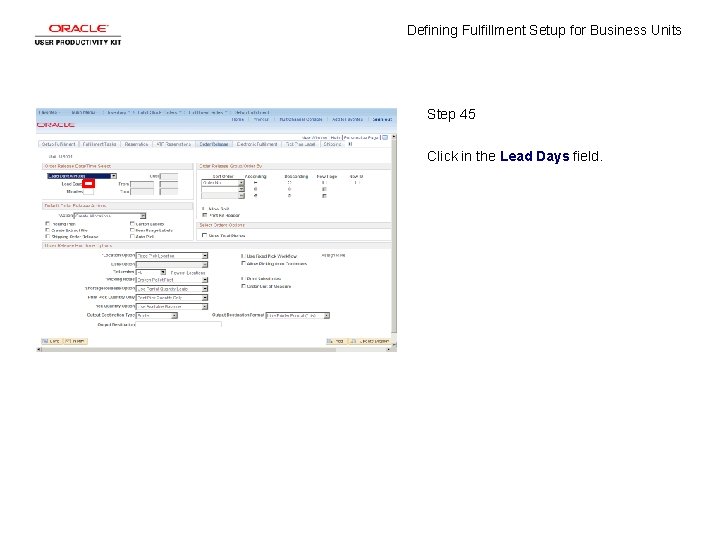Select Descending for the third sort row
Viewport: 720px width, 540px height.
tap(289, 196)
